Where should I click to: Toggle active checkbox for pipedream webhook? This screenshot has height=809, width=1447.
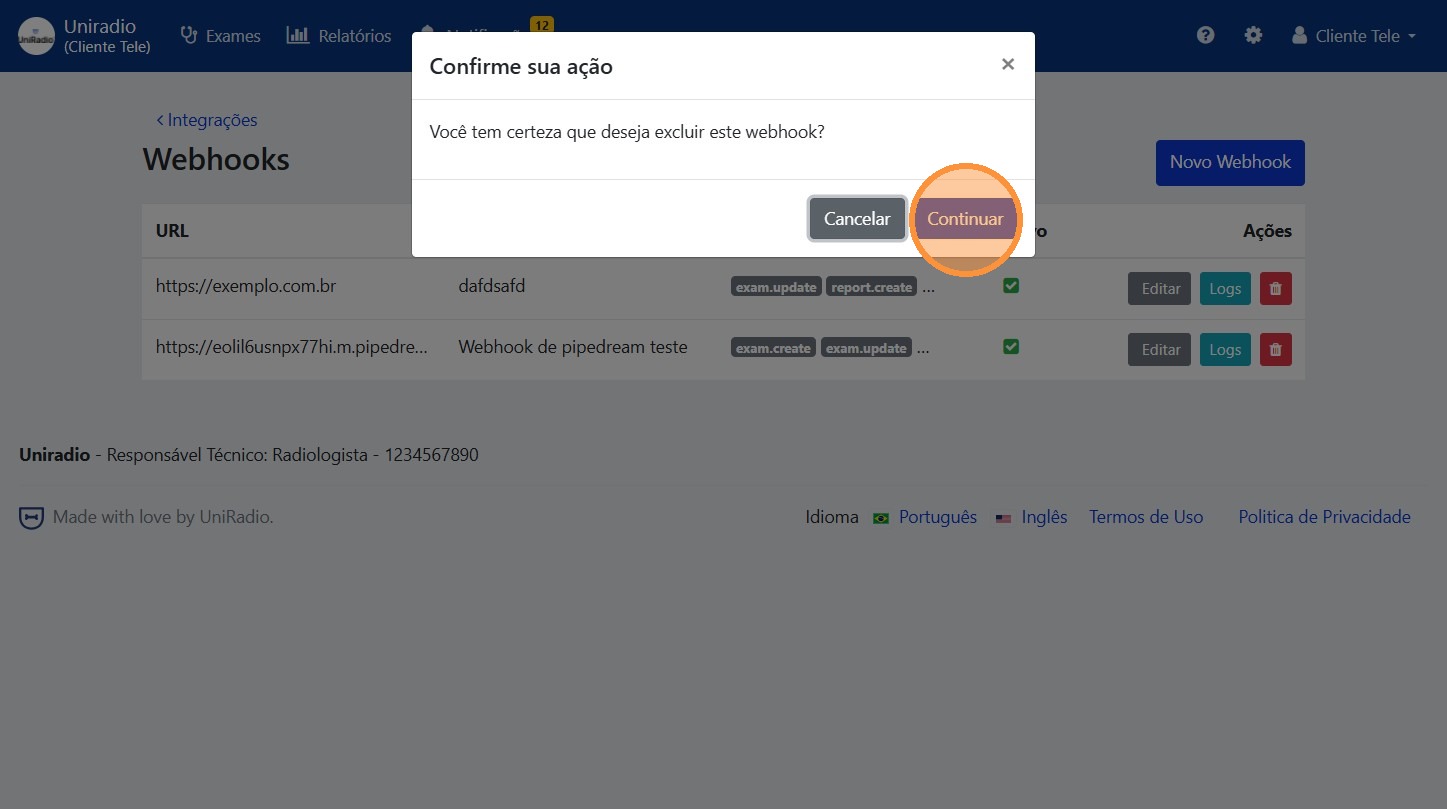point(1010,346)
